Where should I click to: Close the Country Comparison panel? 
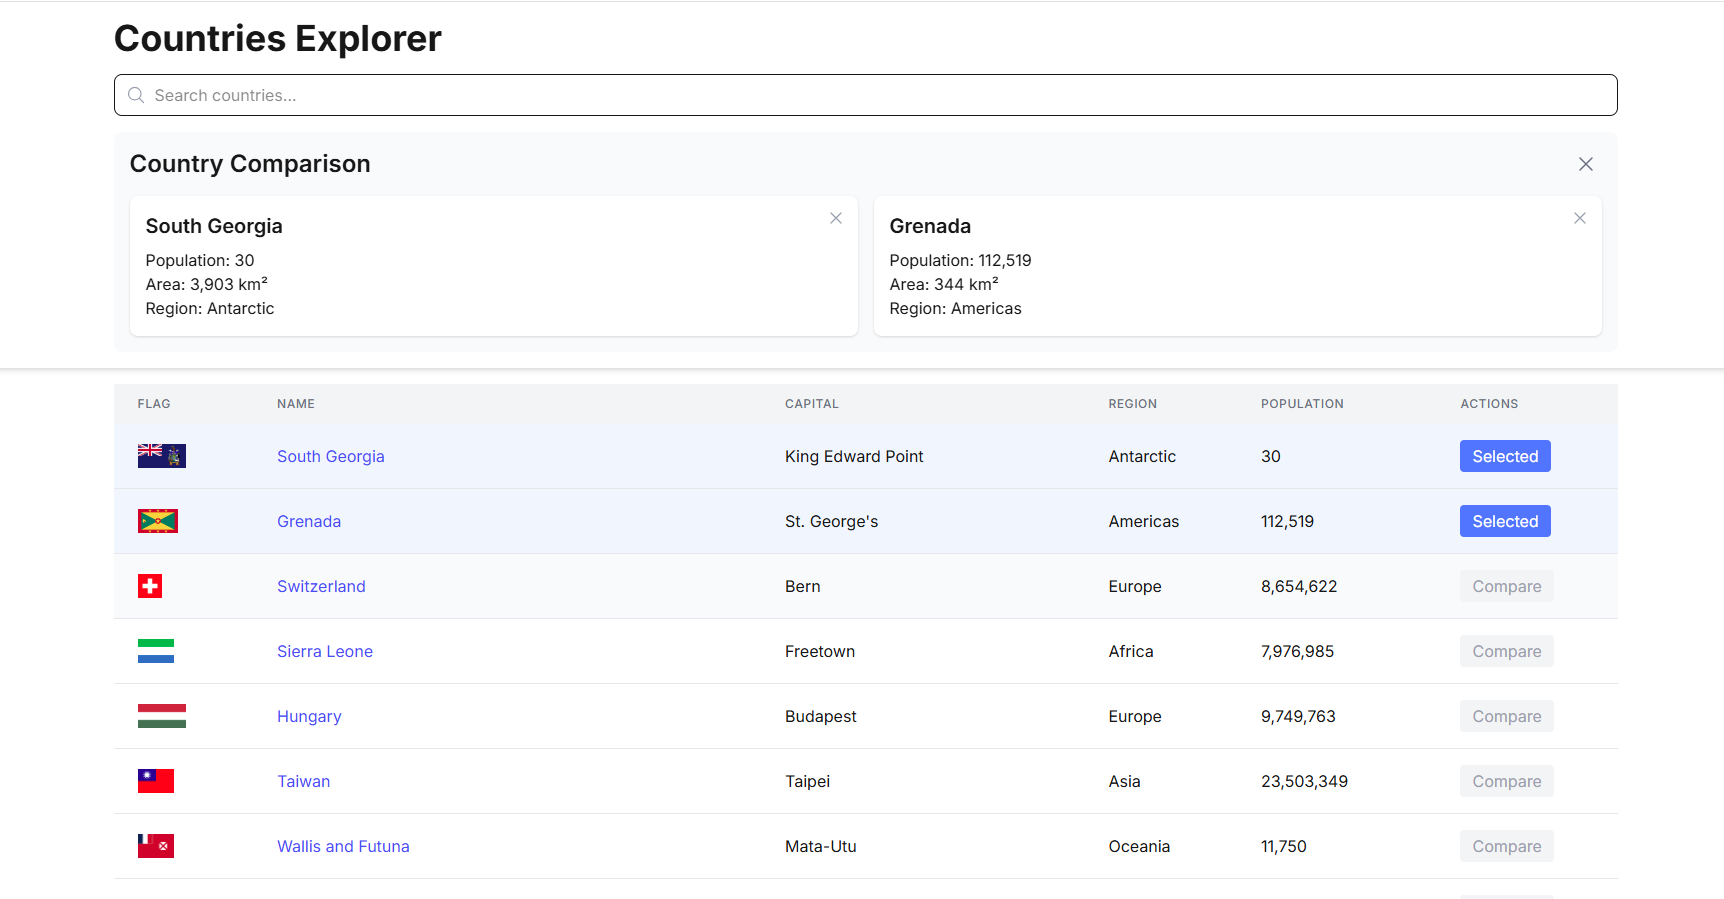coord(1586,164)
